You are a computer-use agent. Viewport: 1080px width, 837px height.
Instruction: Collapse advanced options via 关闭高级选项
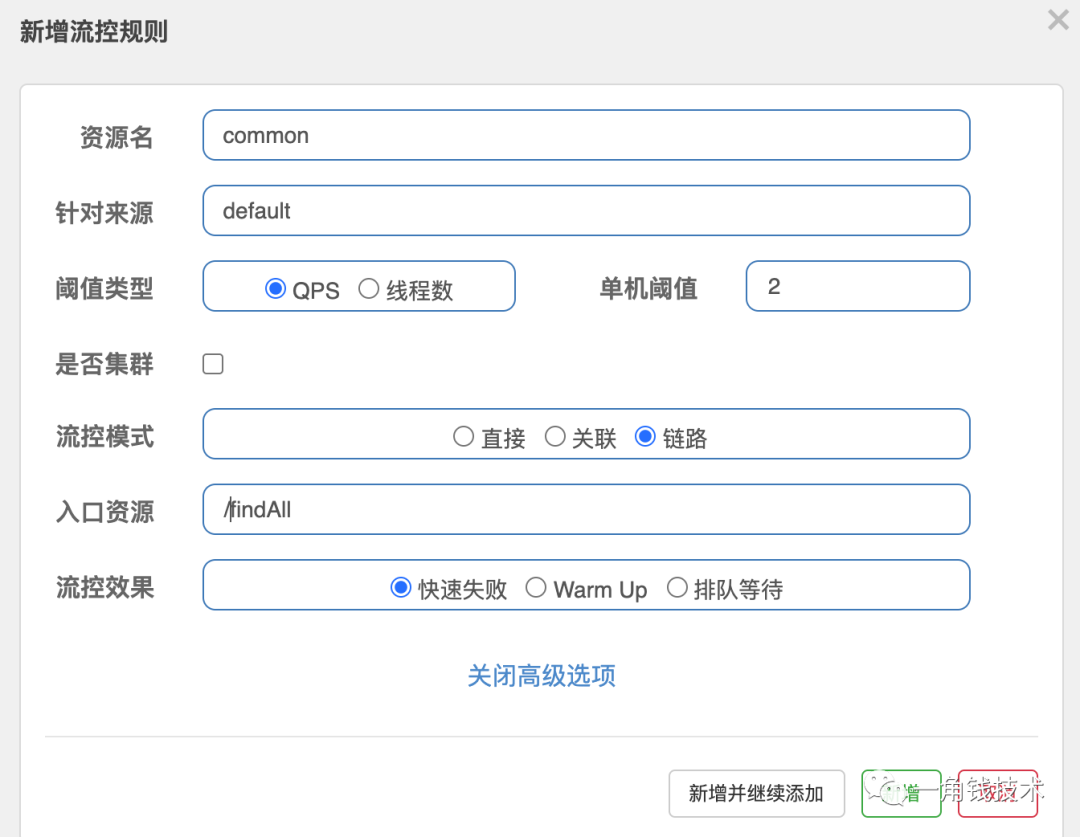click(x=541, y=676)
